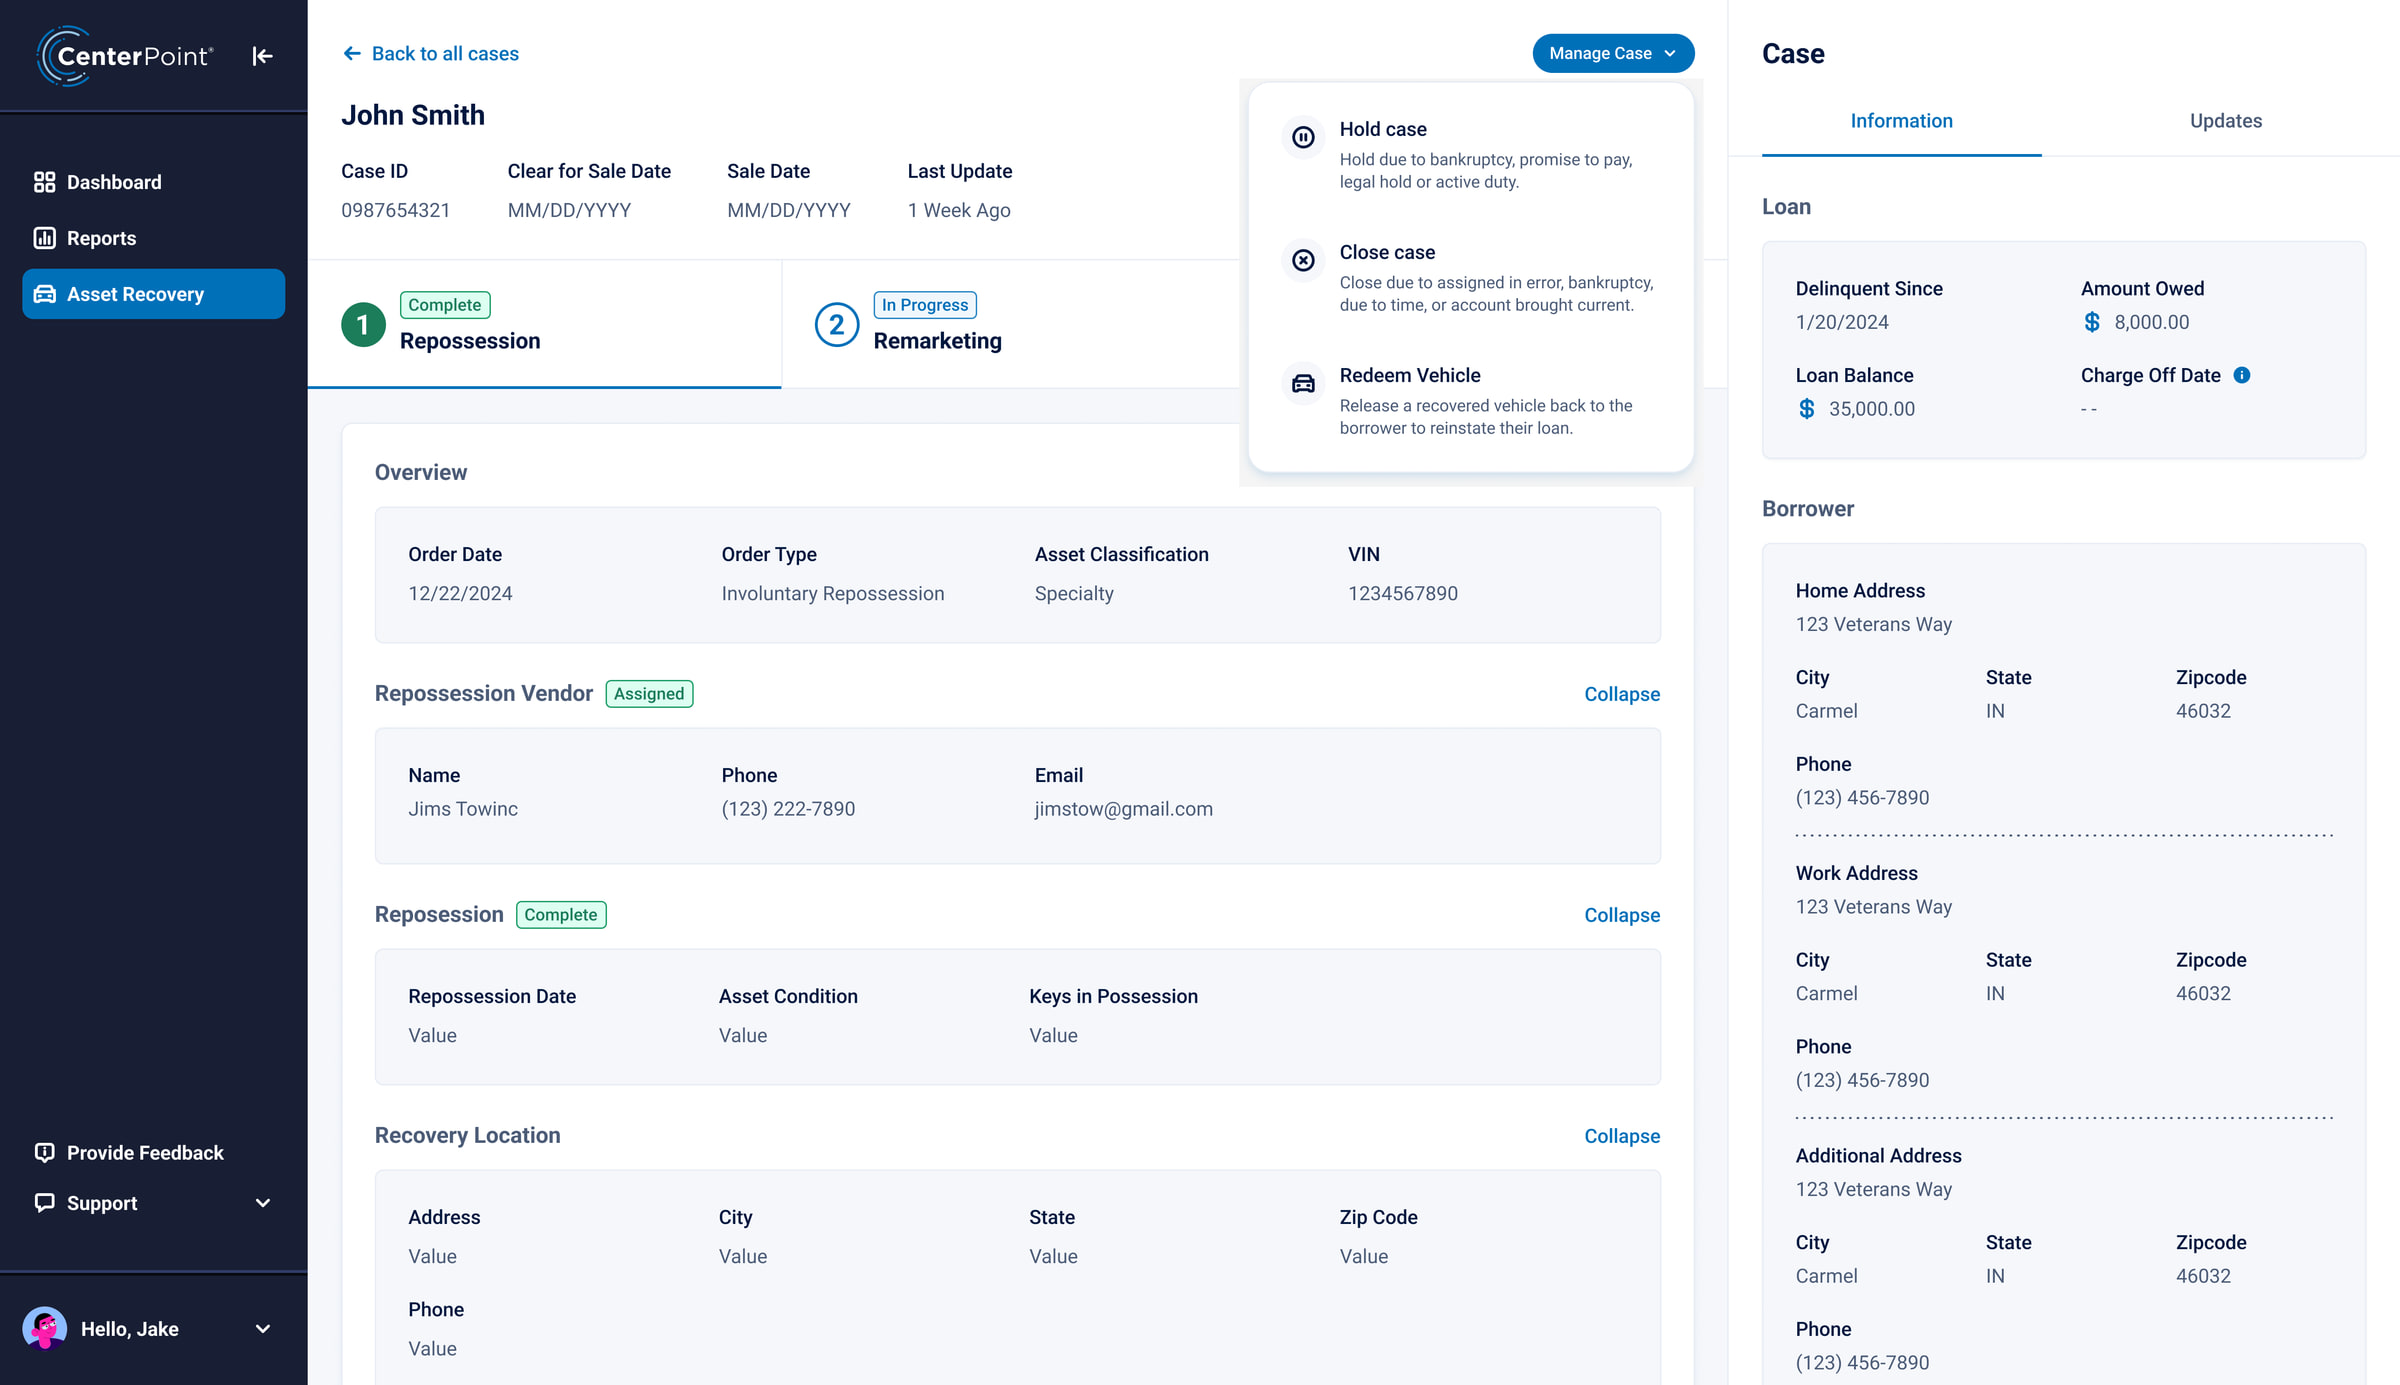2400x1385 pixels.
Task: Click the Charge Off Date info icon
Action: coord(2242,375)
